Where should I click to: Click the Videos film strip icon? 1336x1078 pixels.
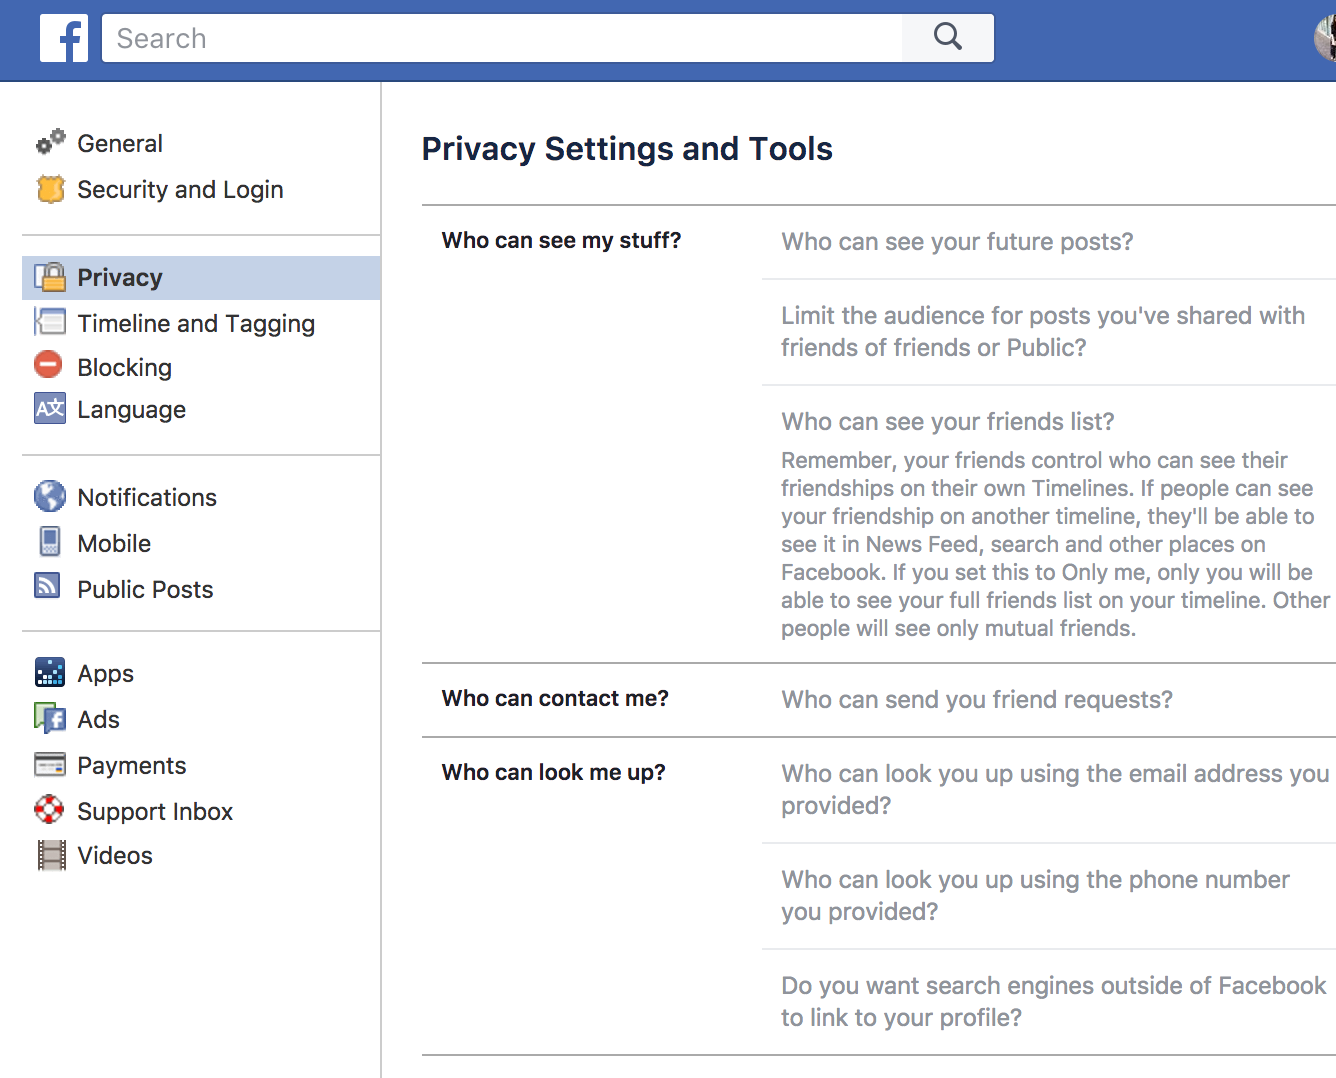click(x=51, y=855)
